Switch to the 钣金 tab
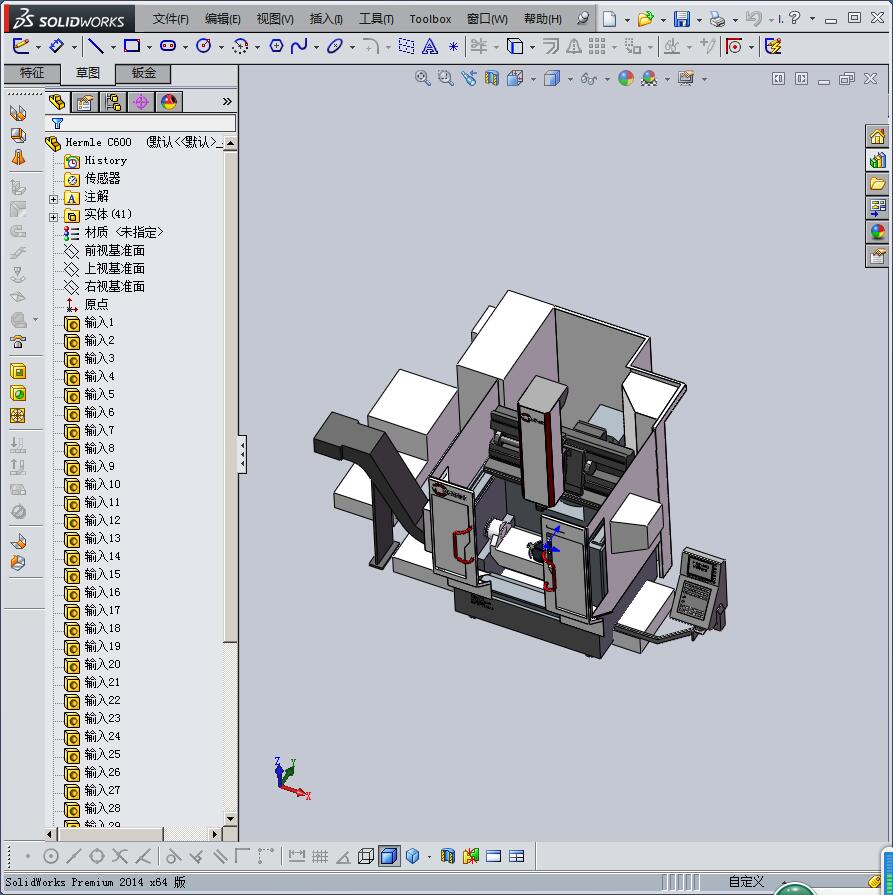893x895 pixels. click(x=143, y=73)
